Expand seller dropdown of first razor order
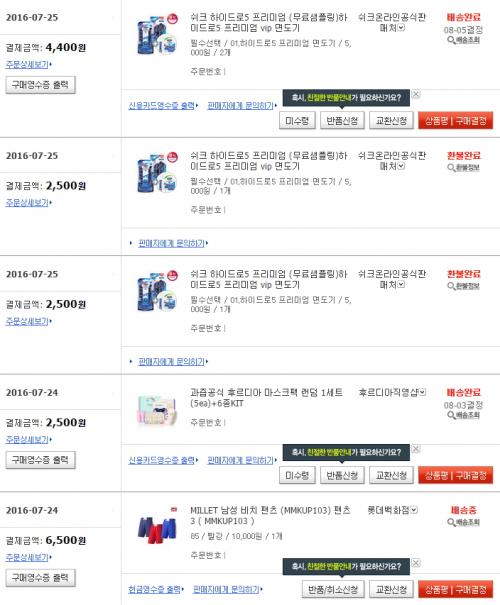 [x=401, y=27]
